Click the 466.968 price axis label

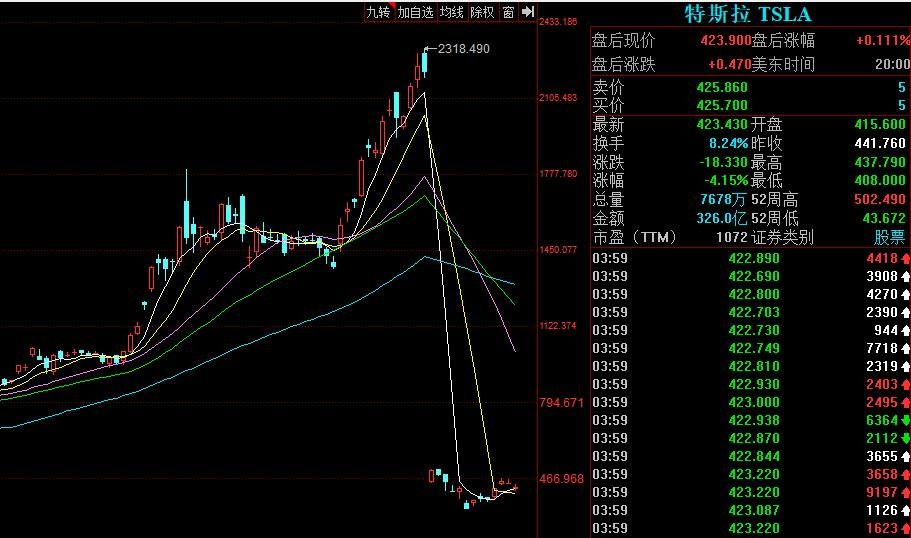coord(561,479)
